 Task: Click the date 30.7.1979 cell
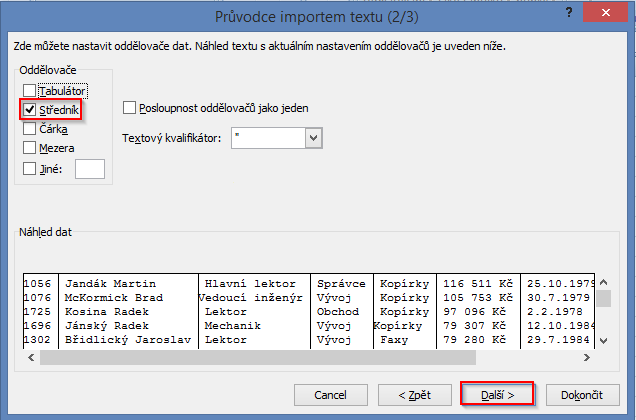(558, 298)
